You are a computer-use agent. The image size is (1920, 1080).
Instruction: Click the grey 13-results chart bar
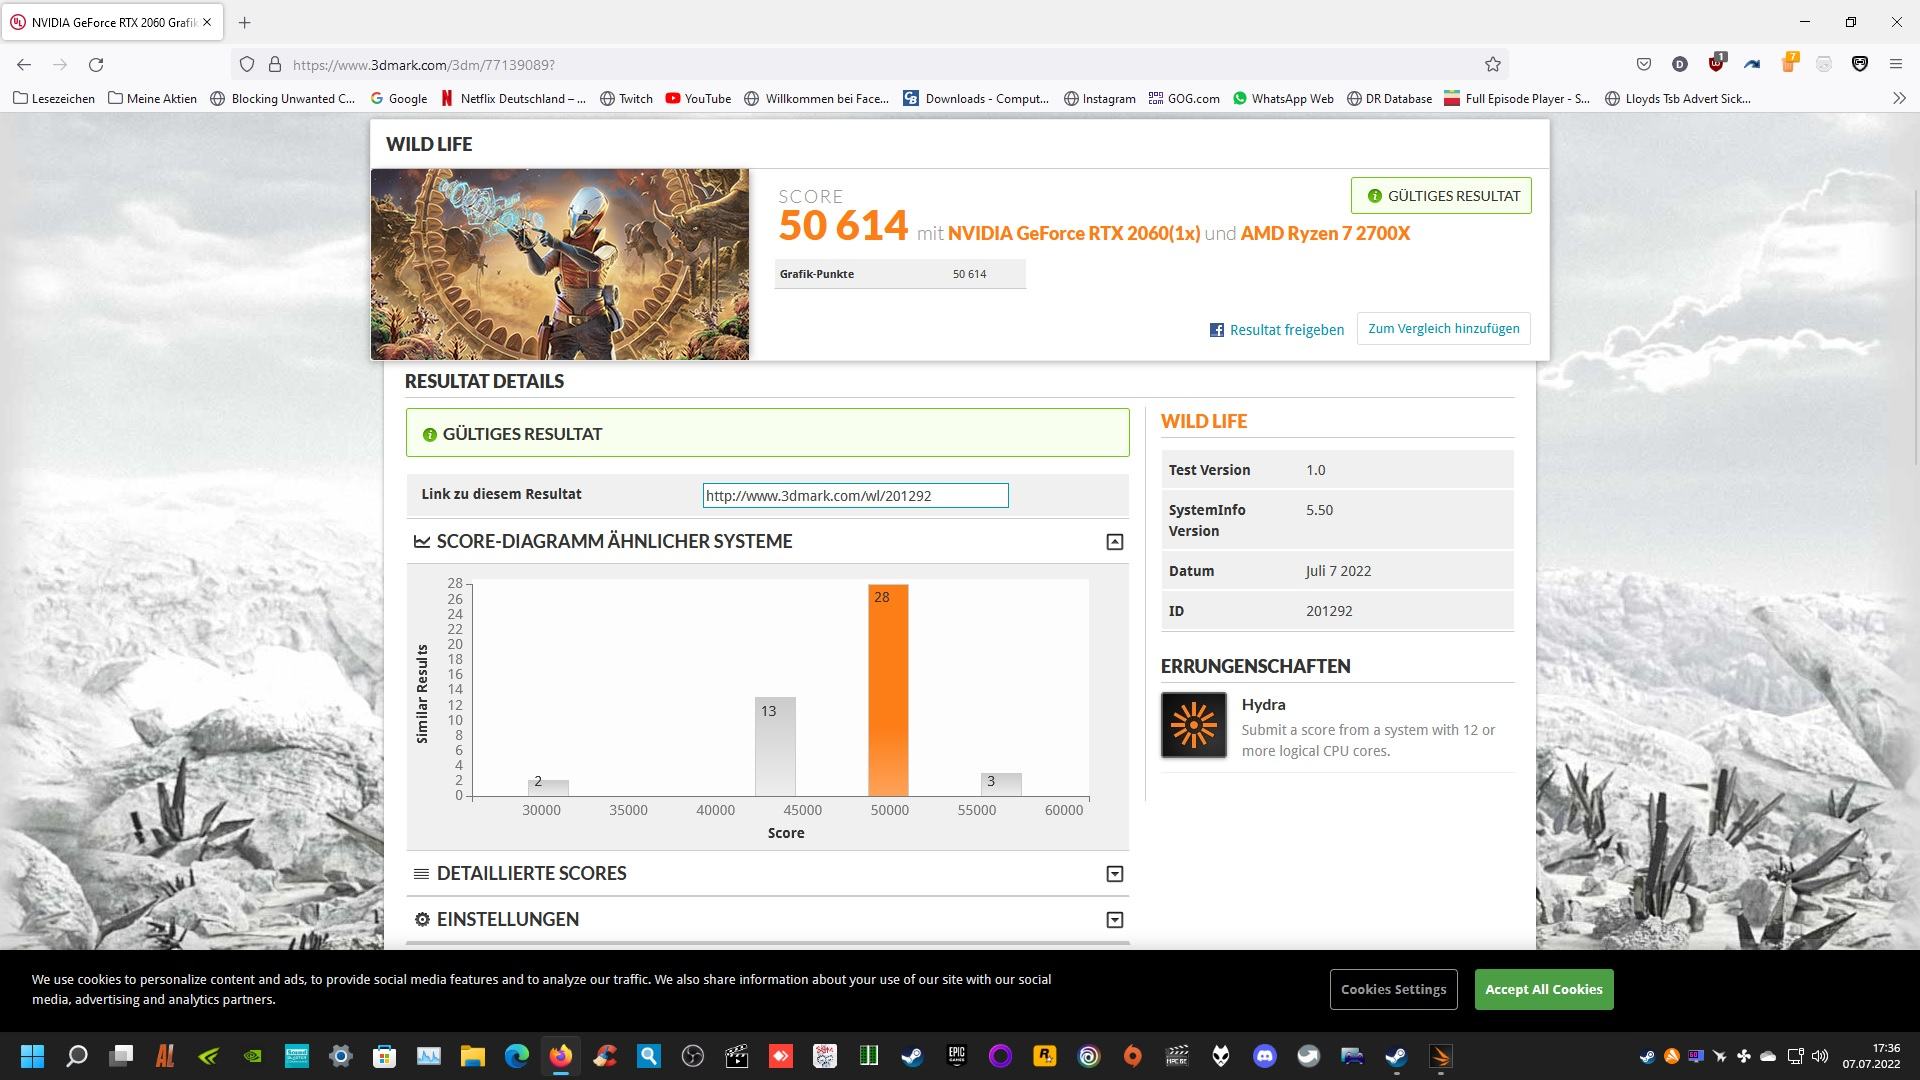pos(775,747)
